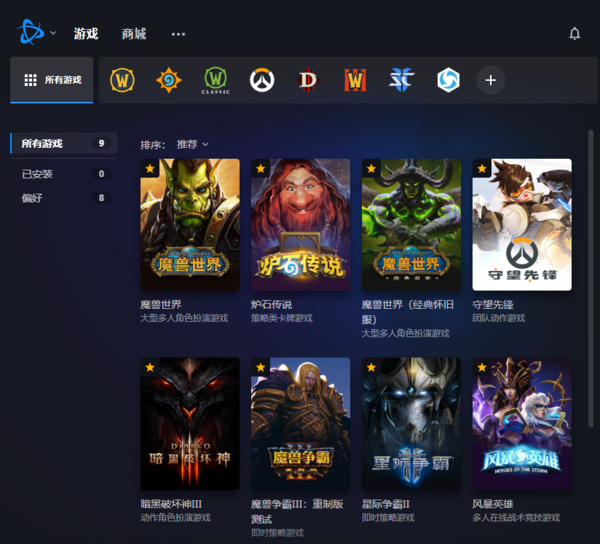
Task: Click the 所有游戏 count badge 9
Action: 101,143
